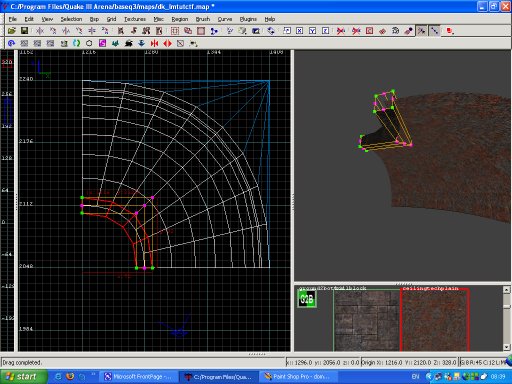This screenshot has width=512, height=384.
Task: Click the green-blue cycle patch icon
Action: point(77,43)
